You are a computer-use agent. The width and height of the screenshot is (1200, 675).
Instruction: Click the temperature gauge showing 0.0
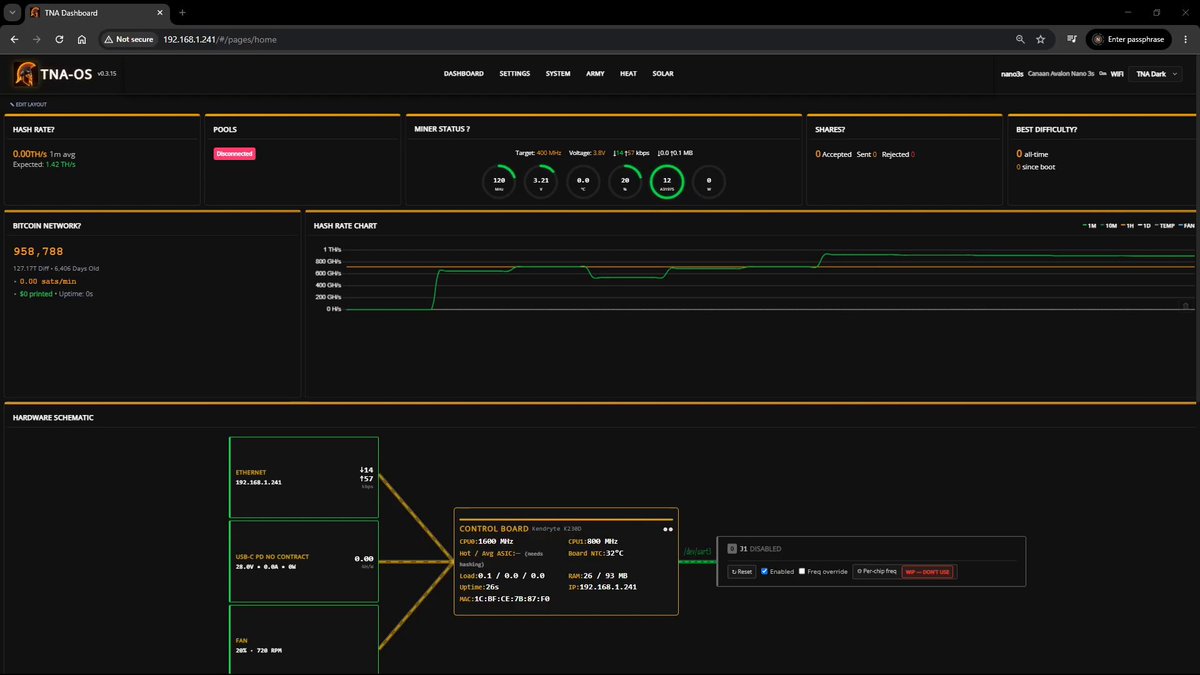[x=583, y=182]
